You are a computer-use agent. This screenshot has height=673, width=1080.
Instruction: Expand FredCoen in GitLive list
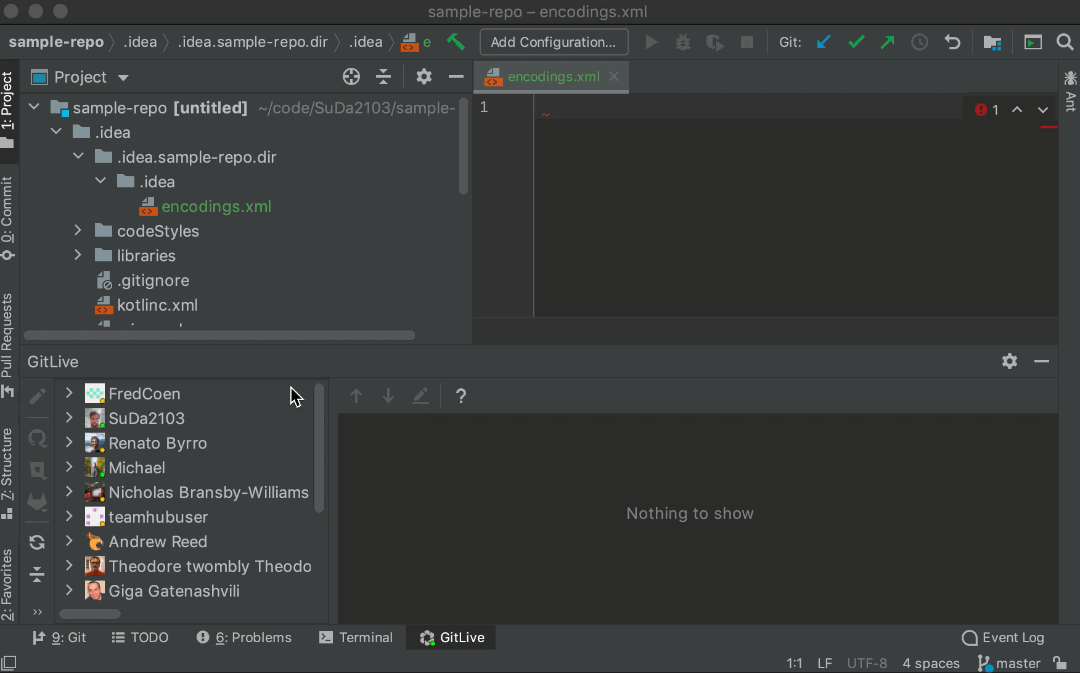pos(69,393)
